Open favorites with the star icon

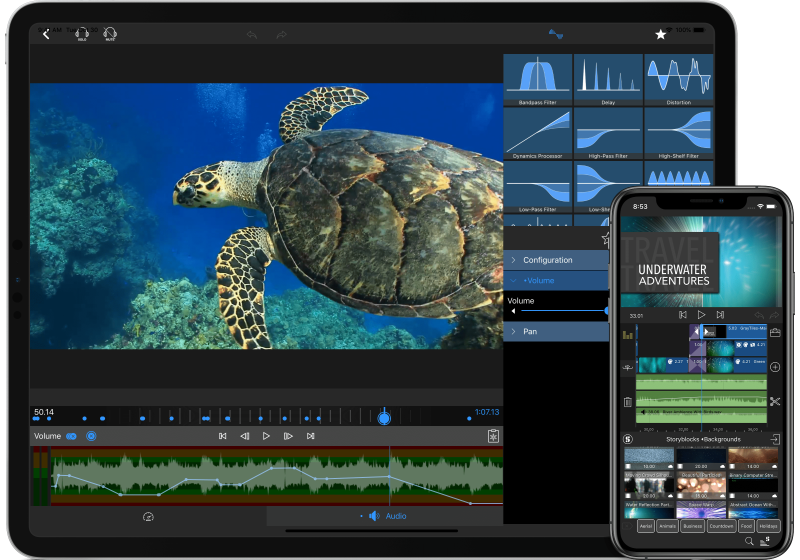coord(660,34)
